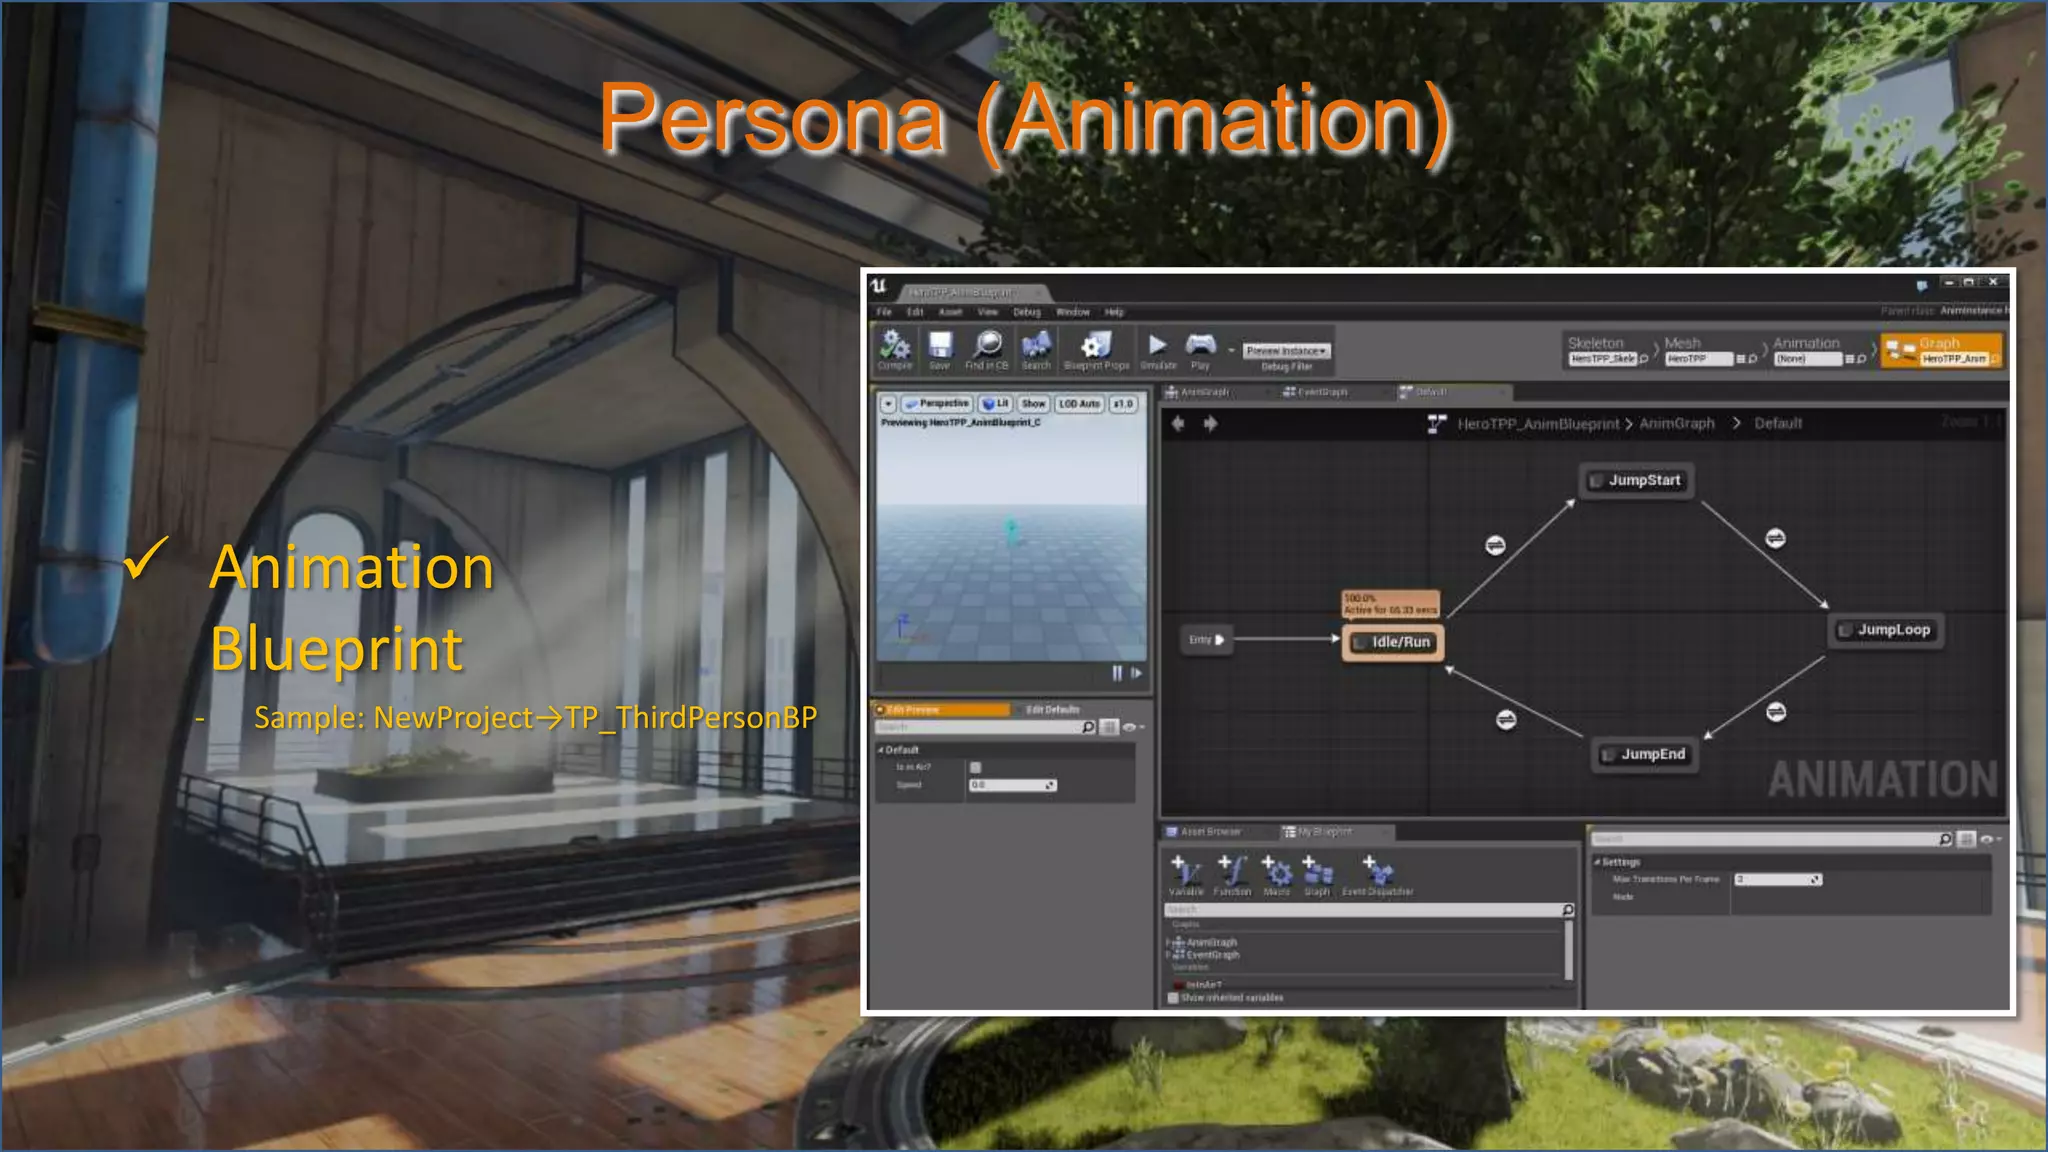The height and width of the screenshot is (1152, 2048).
Task: Expand the Play options arrow
Action: (x=1231, y=351)
